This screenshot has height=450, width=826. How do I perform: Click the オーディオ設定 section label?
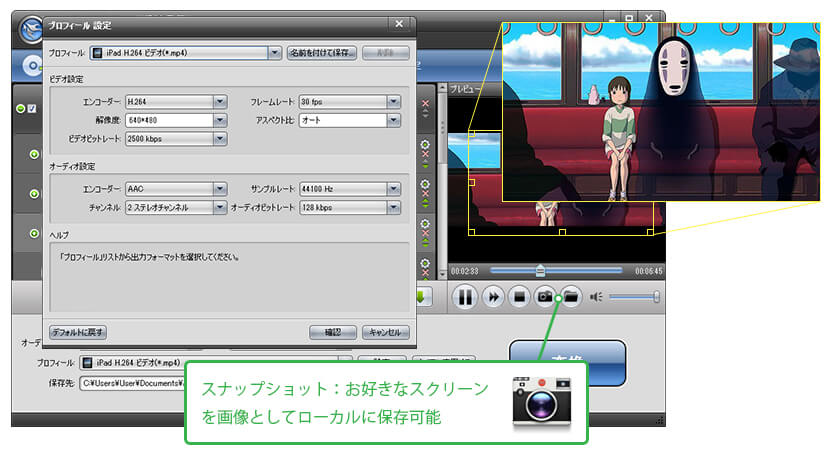[72, 166]
